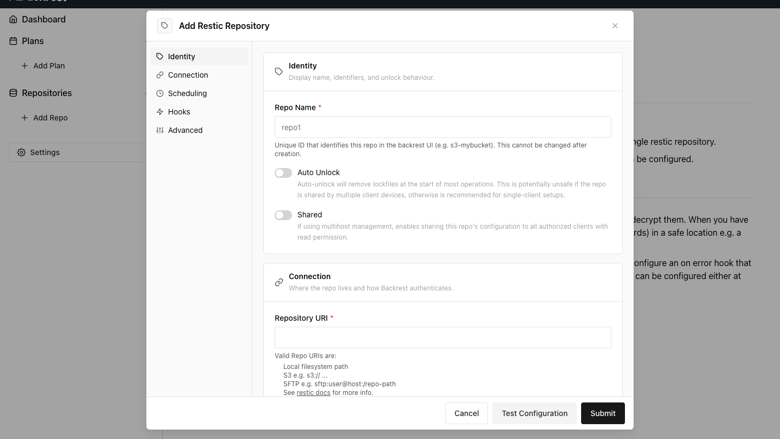Click the tag icon in Identity section header
Viewport: 780px width, 439px height.
[279, 72]
